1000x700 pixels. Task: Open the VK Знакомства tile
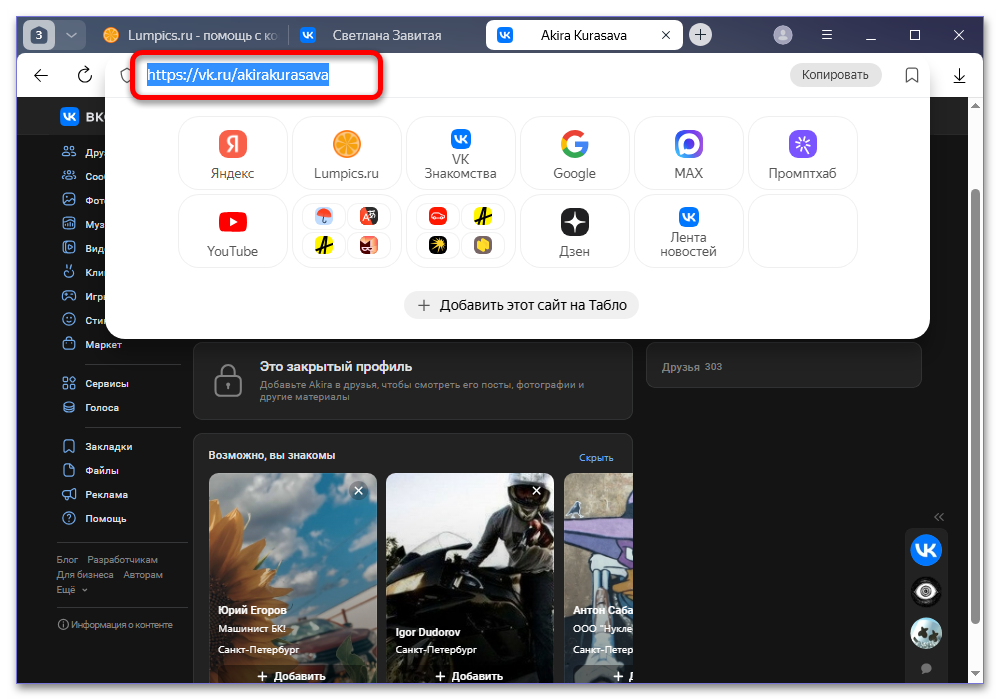pyautogui.click(x=460, y=153)
